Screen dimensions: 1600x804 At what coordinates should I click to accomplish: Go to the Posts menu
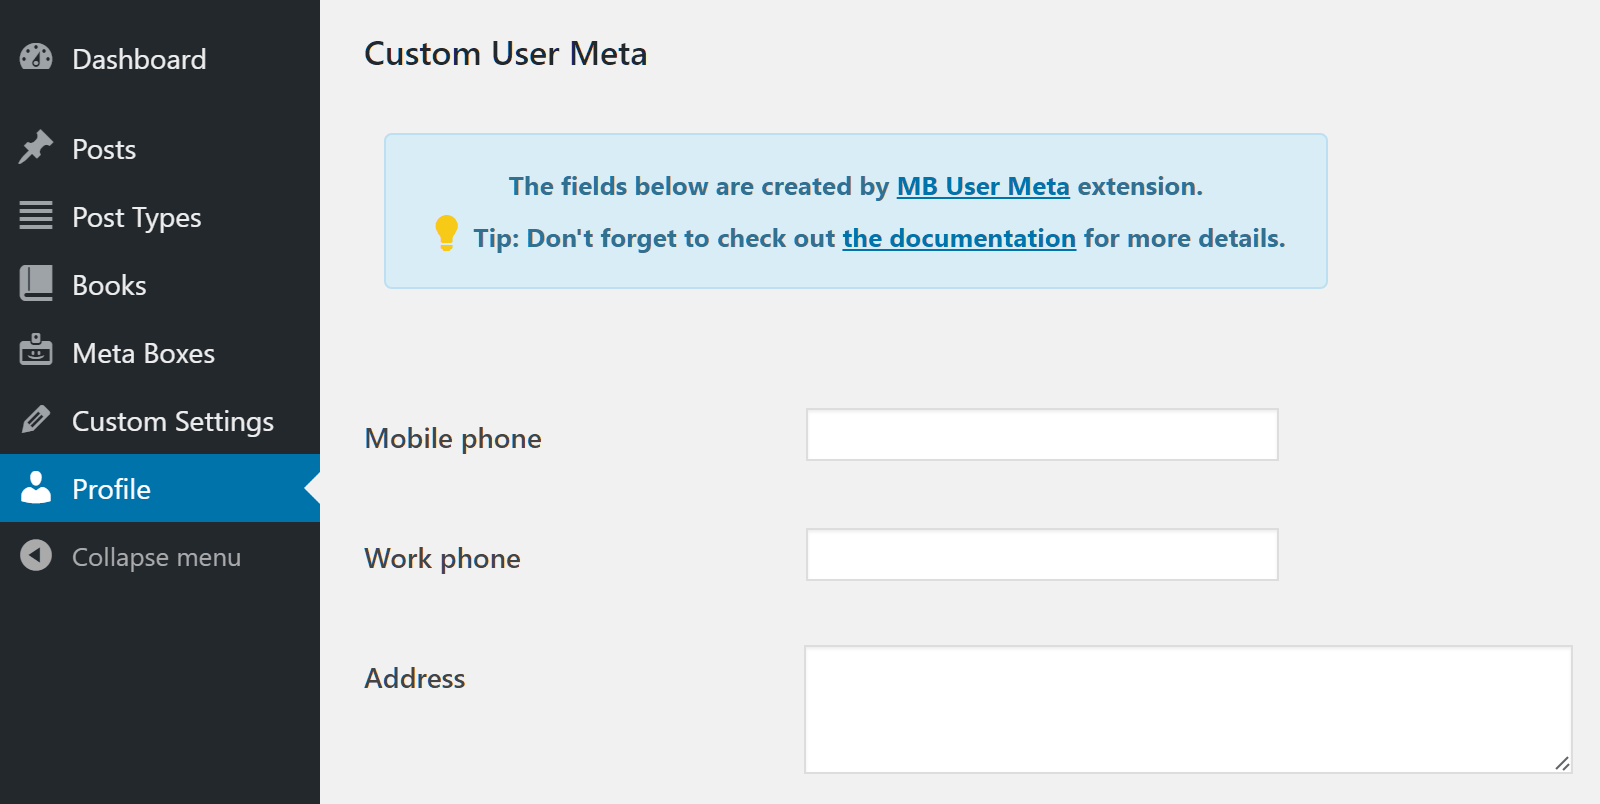(x=104, y=149)
